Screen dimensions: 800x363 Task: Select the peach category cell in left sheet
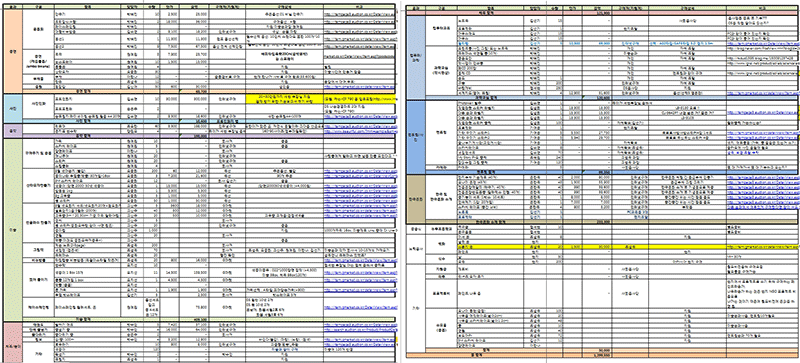point(13,51)
